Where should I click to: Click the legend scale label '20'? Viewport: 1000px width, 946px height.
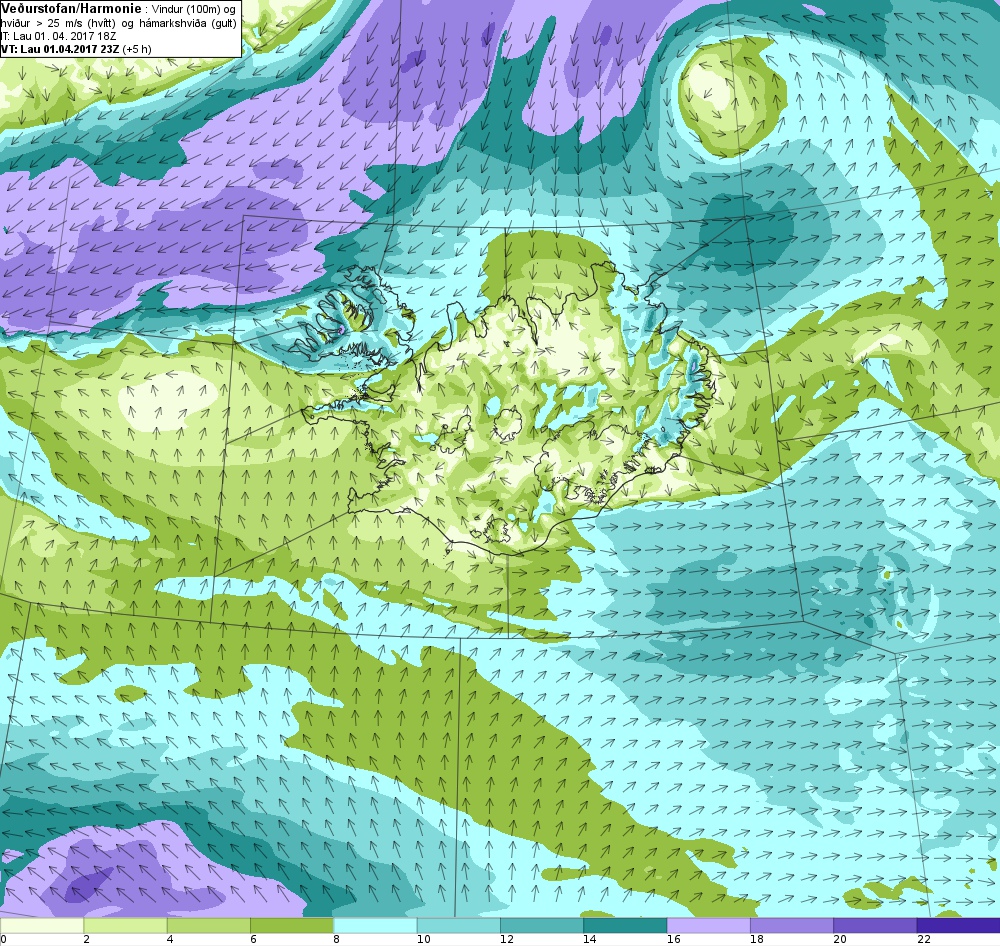click(x=841, y=939)
